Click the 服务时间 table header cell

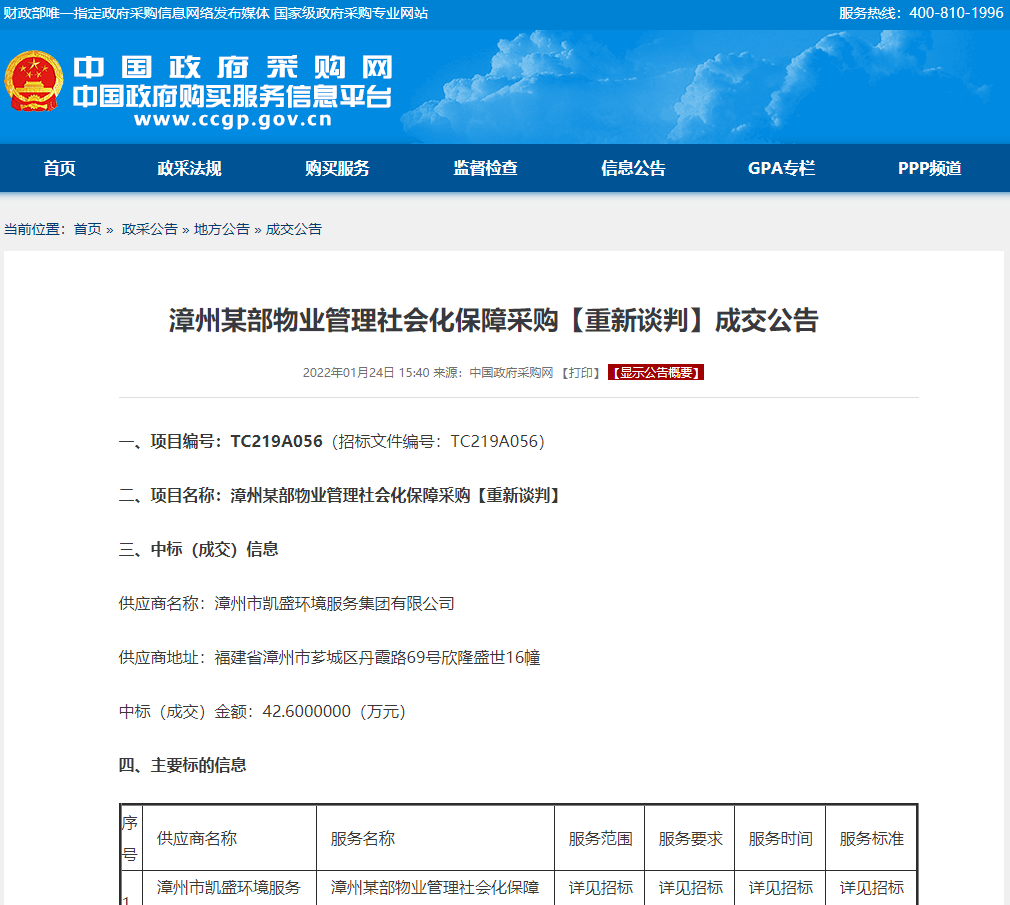coord(780,838)
